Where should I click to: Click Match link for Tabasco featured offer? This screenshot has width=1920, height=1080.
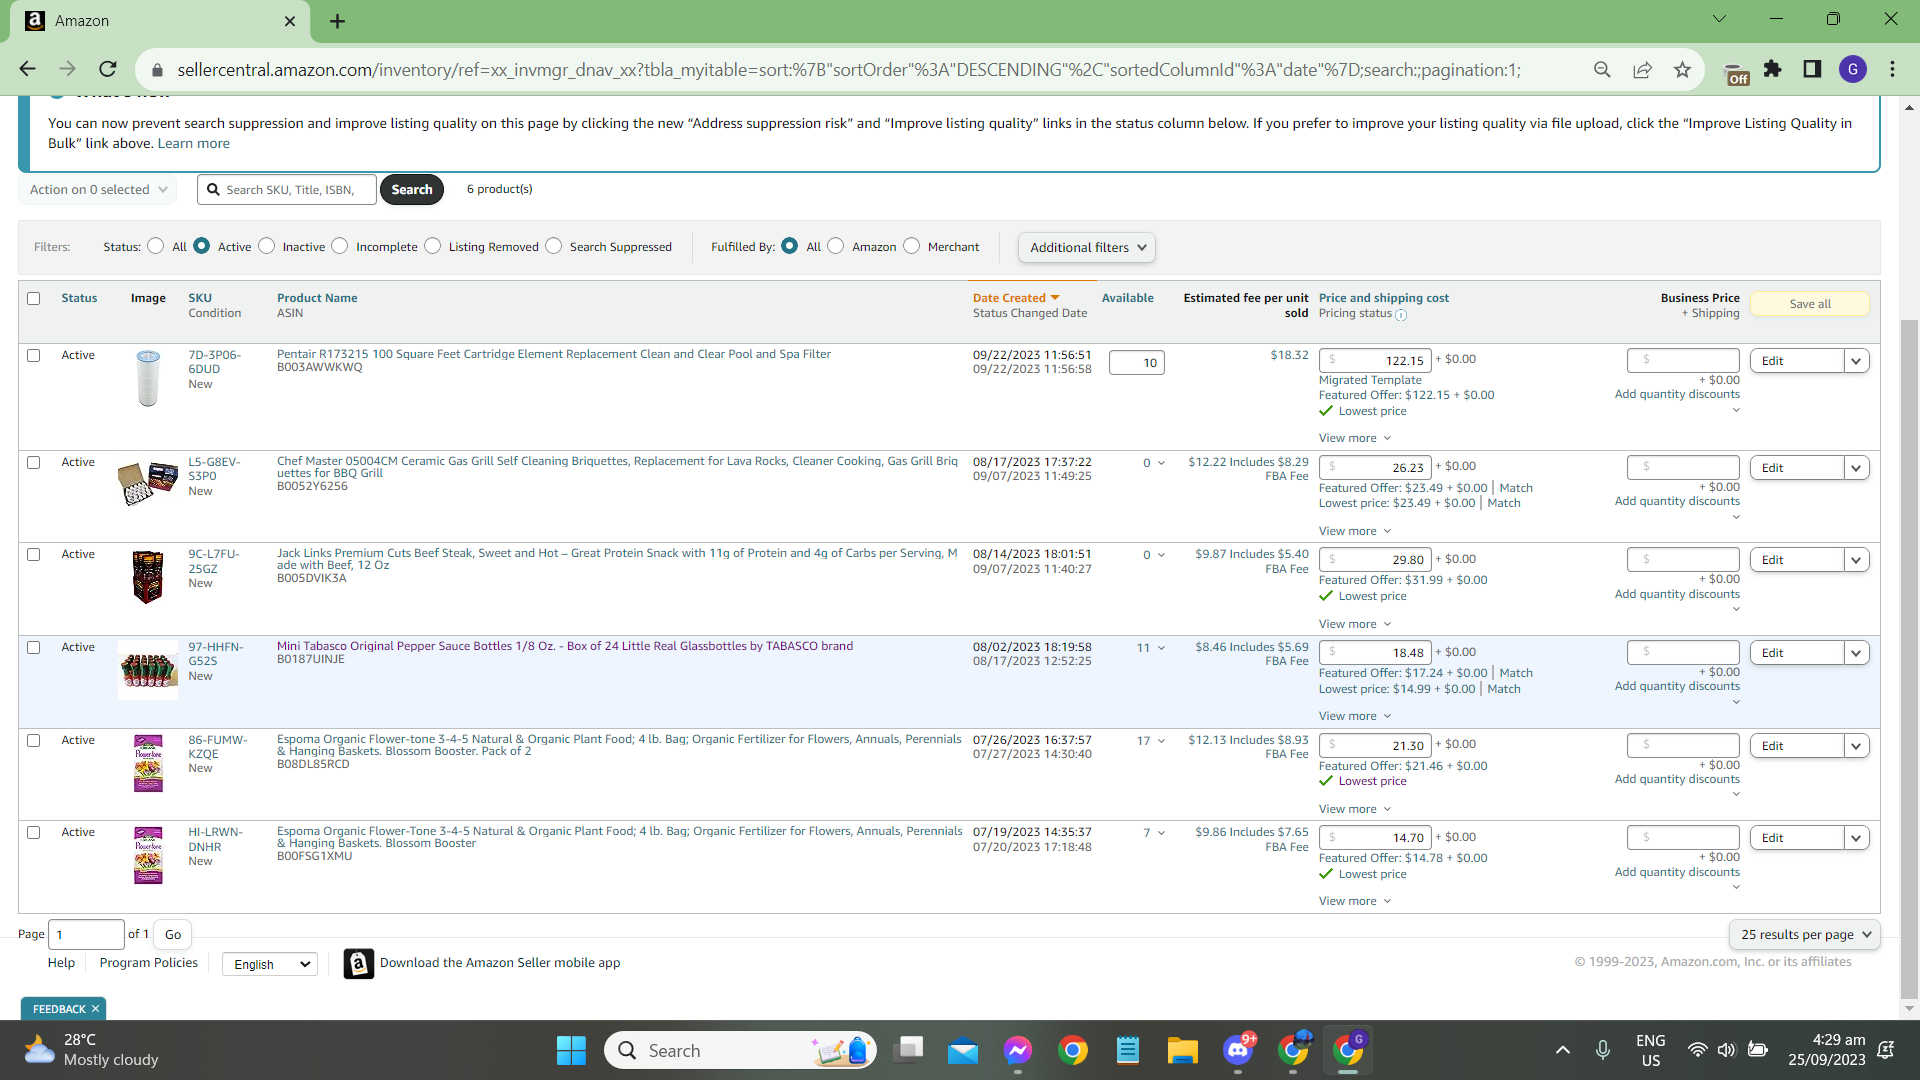[1516, 673]
